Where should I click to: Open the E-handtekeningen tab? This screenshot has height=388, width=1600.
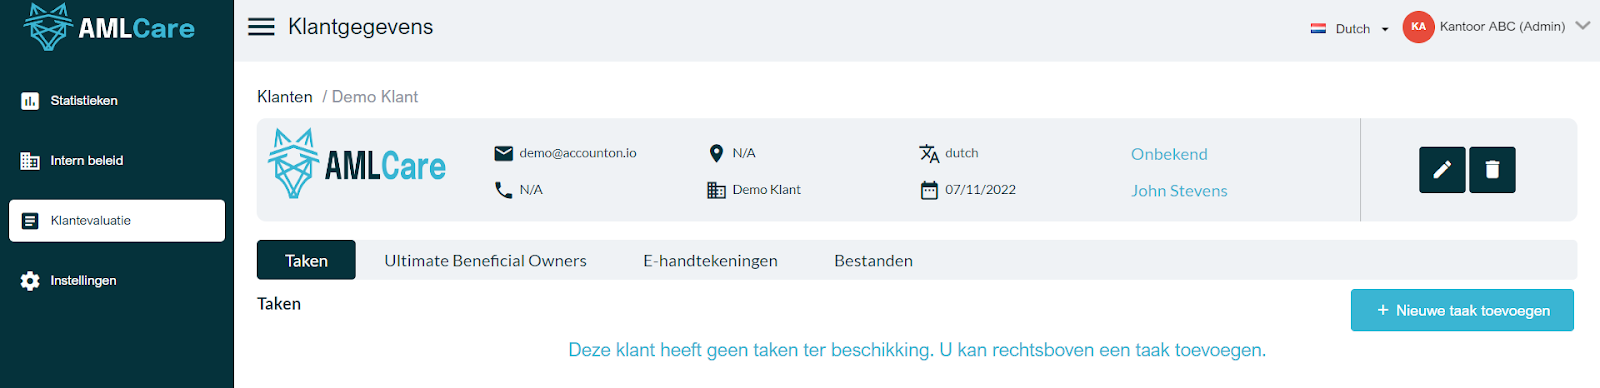(x=710, y=261)
